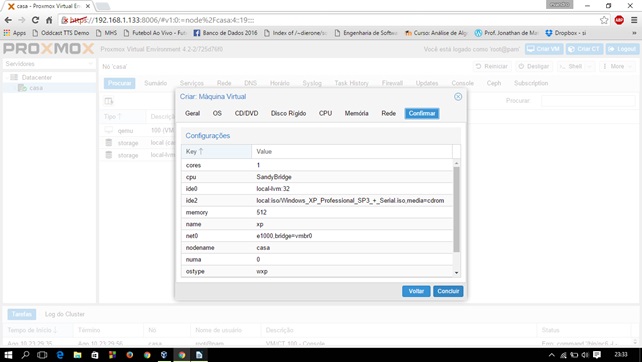
Task: Click the browser home icon
Action: (49, 20)
